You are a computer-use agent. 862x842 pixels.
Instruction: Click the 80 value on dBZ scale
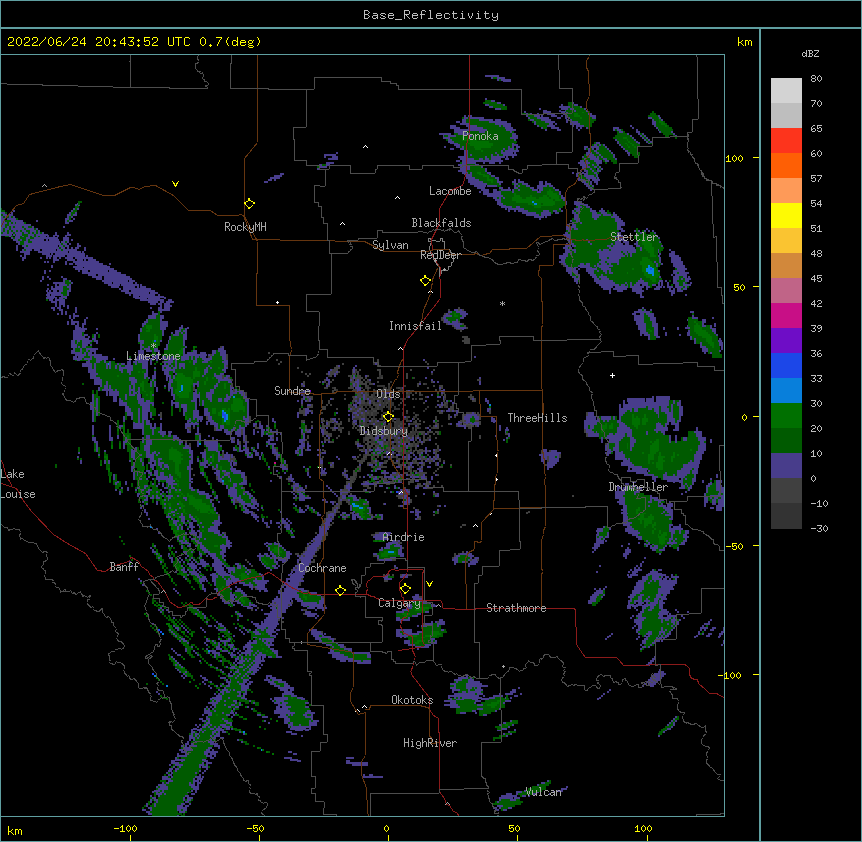click(816, 79)
